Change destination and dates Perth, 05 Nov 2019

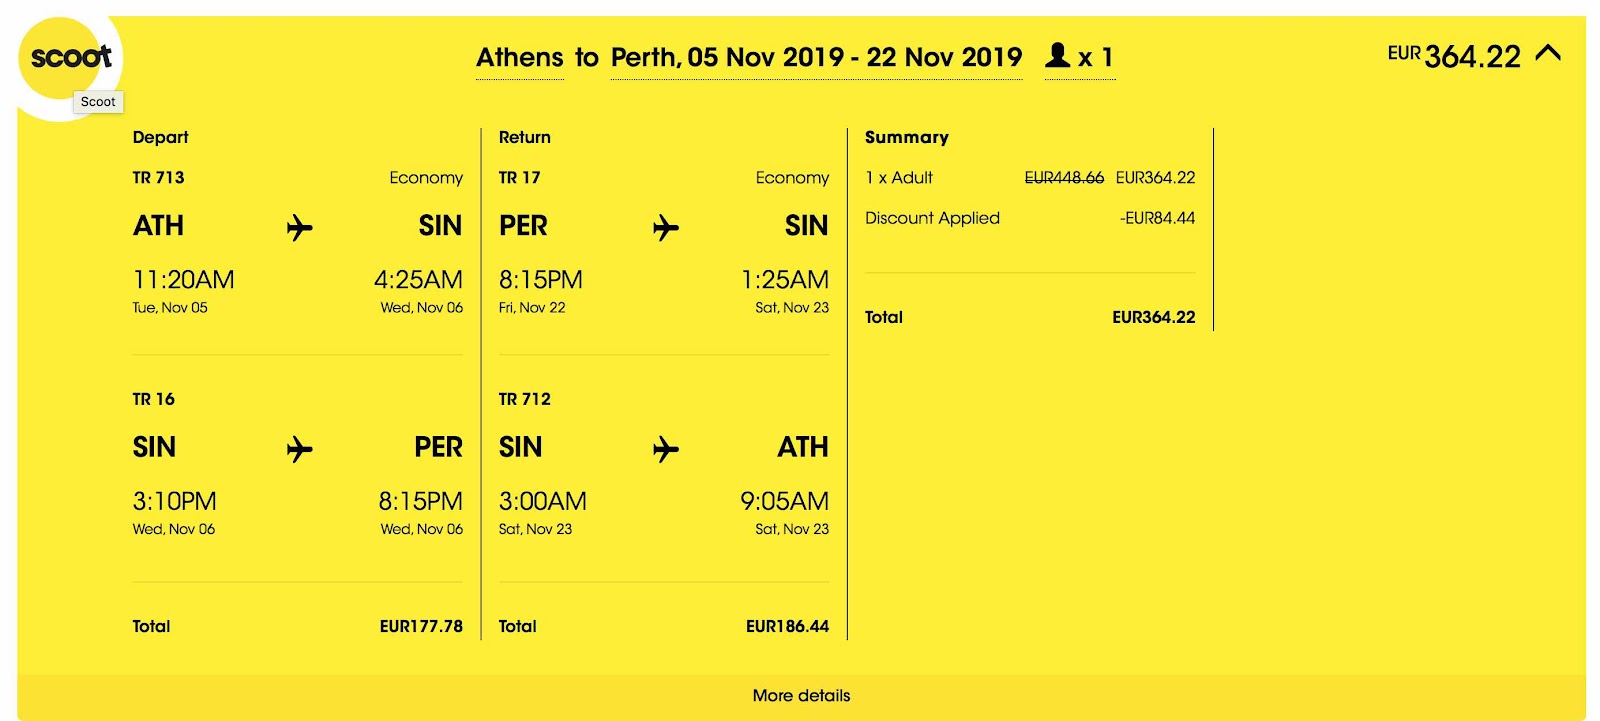(816, 58)
